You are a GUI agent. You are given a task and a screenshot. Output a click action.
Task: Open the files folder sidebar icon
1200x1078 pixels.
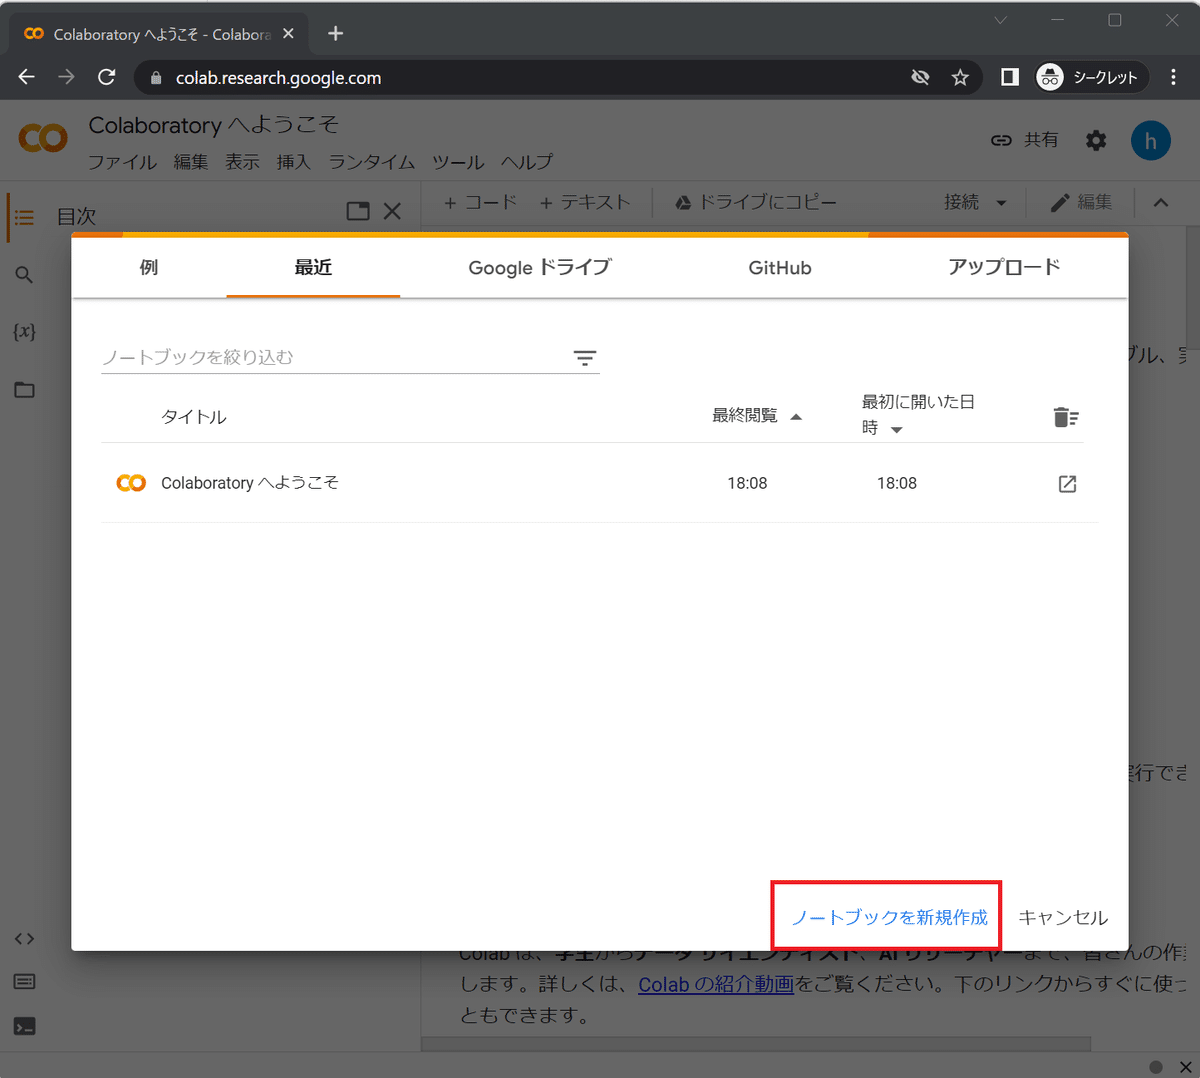(x=25, y=390)
